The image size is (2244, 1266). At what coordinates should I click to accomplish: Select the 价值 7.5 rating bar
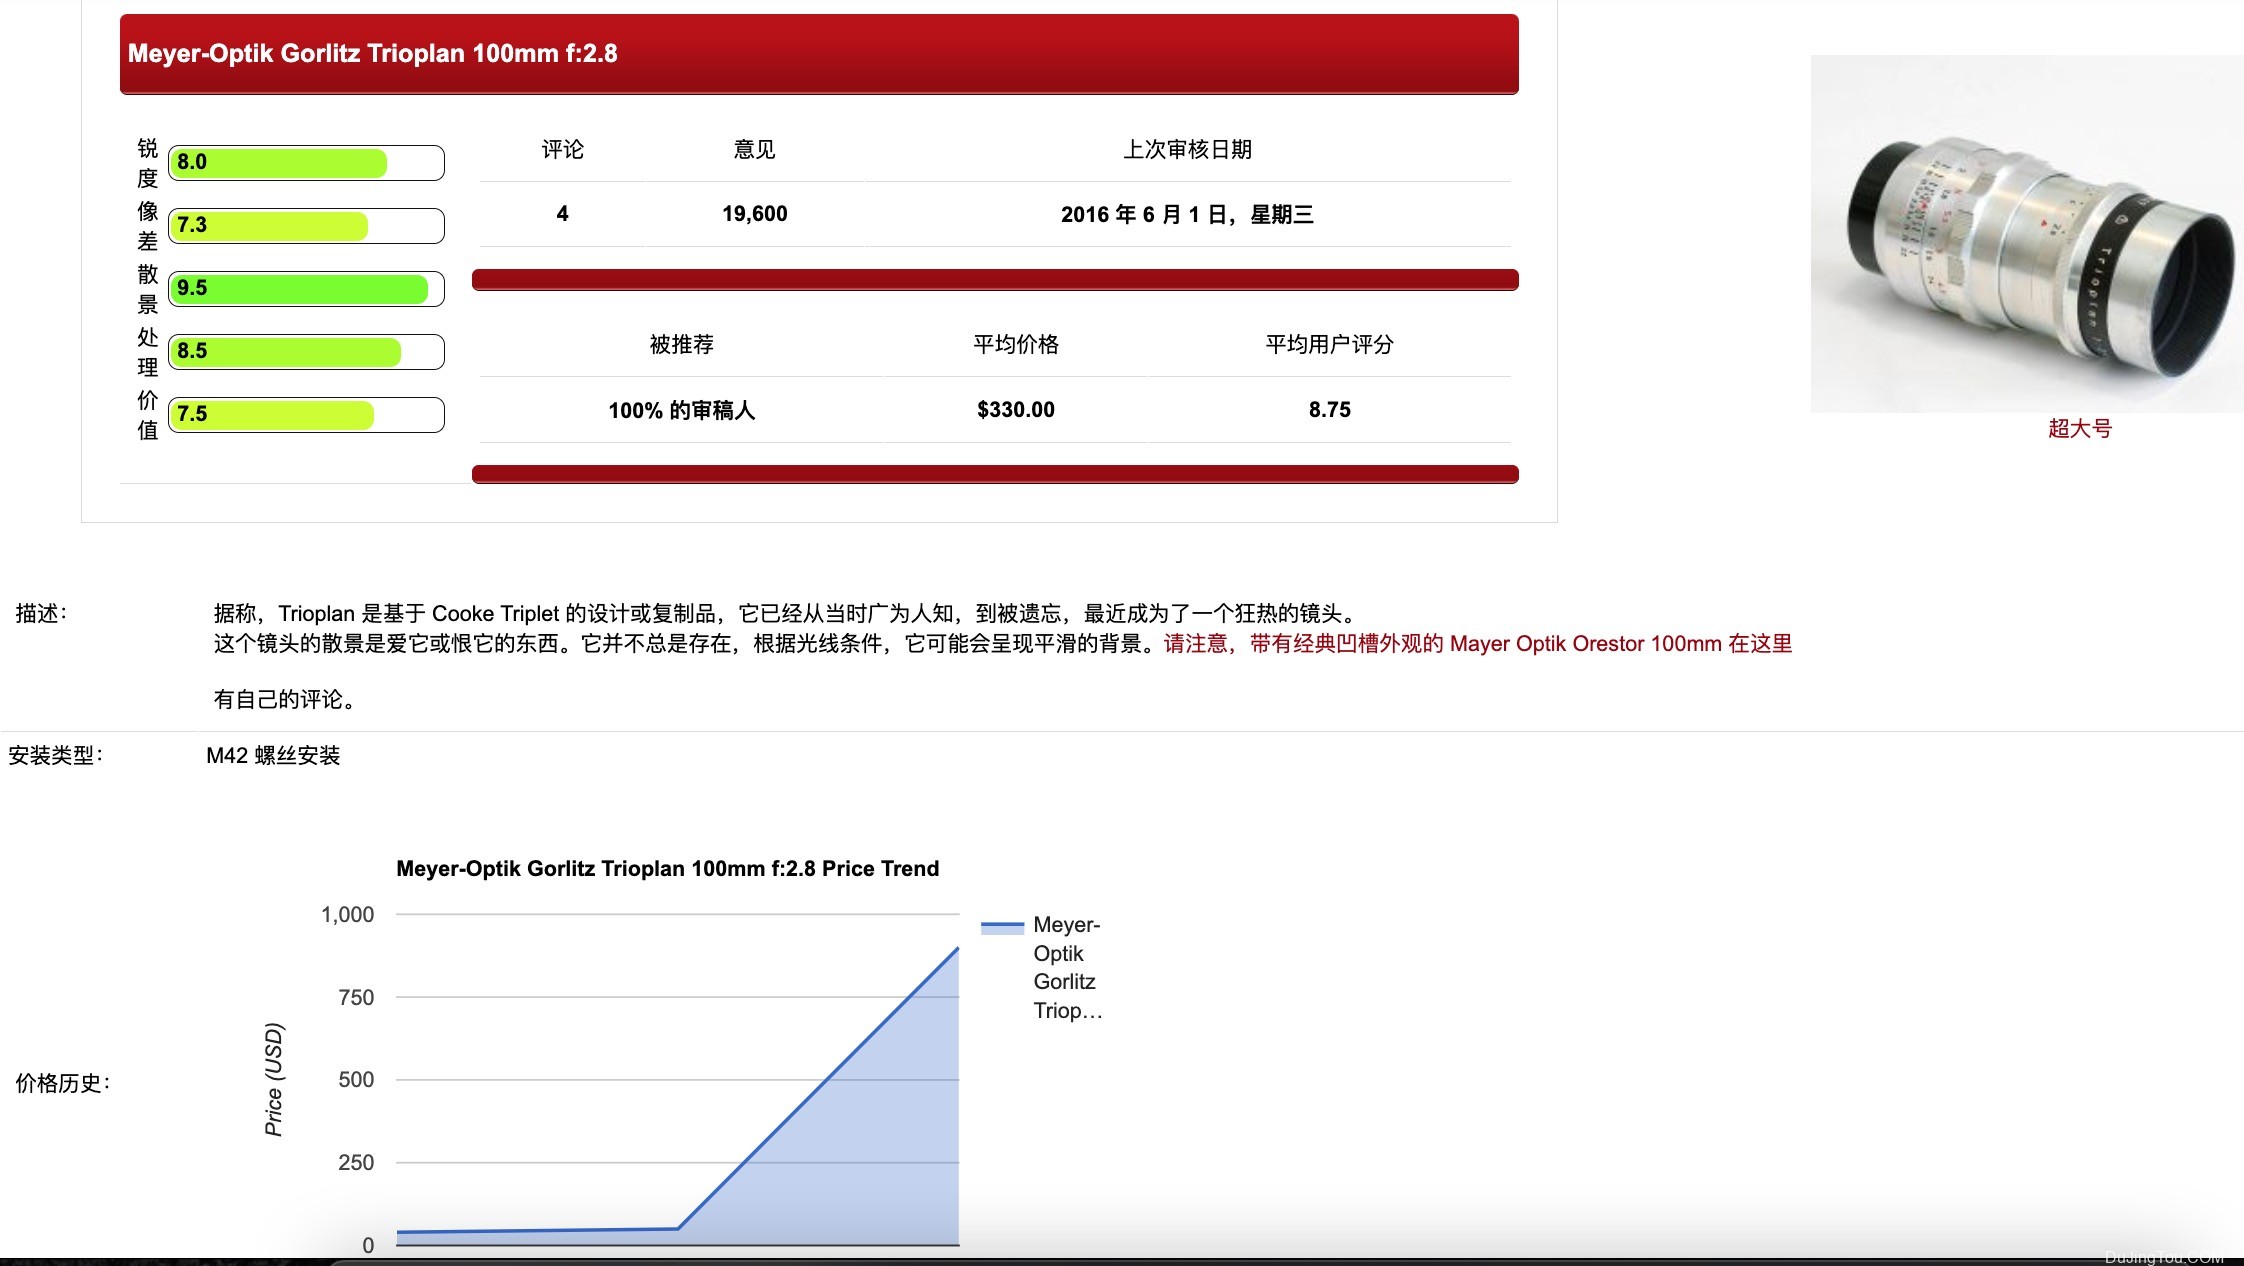(306, 415)
